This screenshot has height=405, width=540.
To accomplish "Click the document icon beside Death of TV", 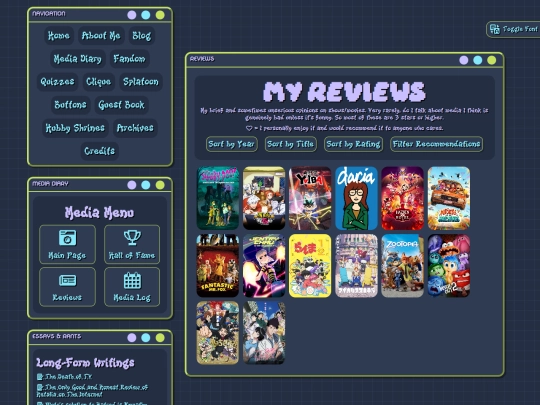I will (40, 377).
